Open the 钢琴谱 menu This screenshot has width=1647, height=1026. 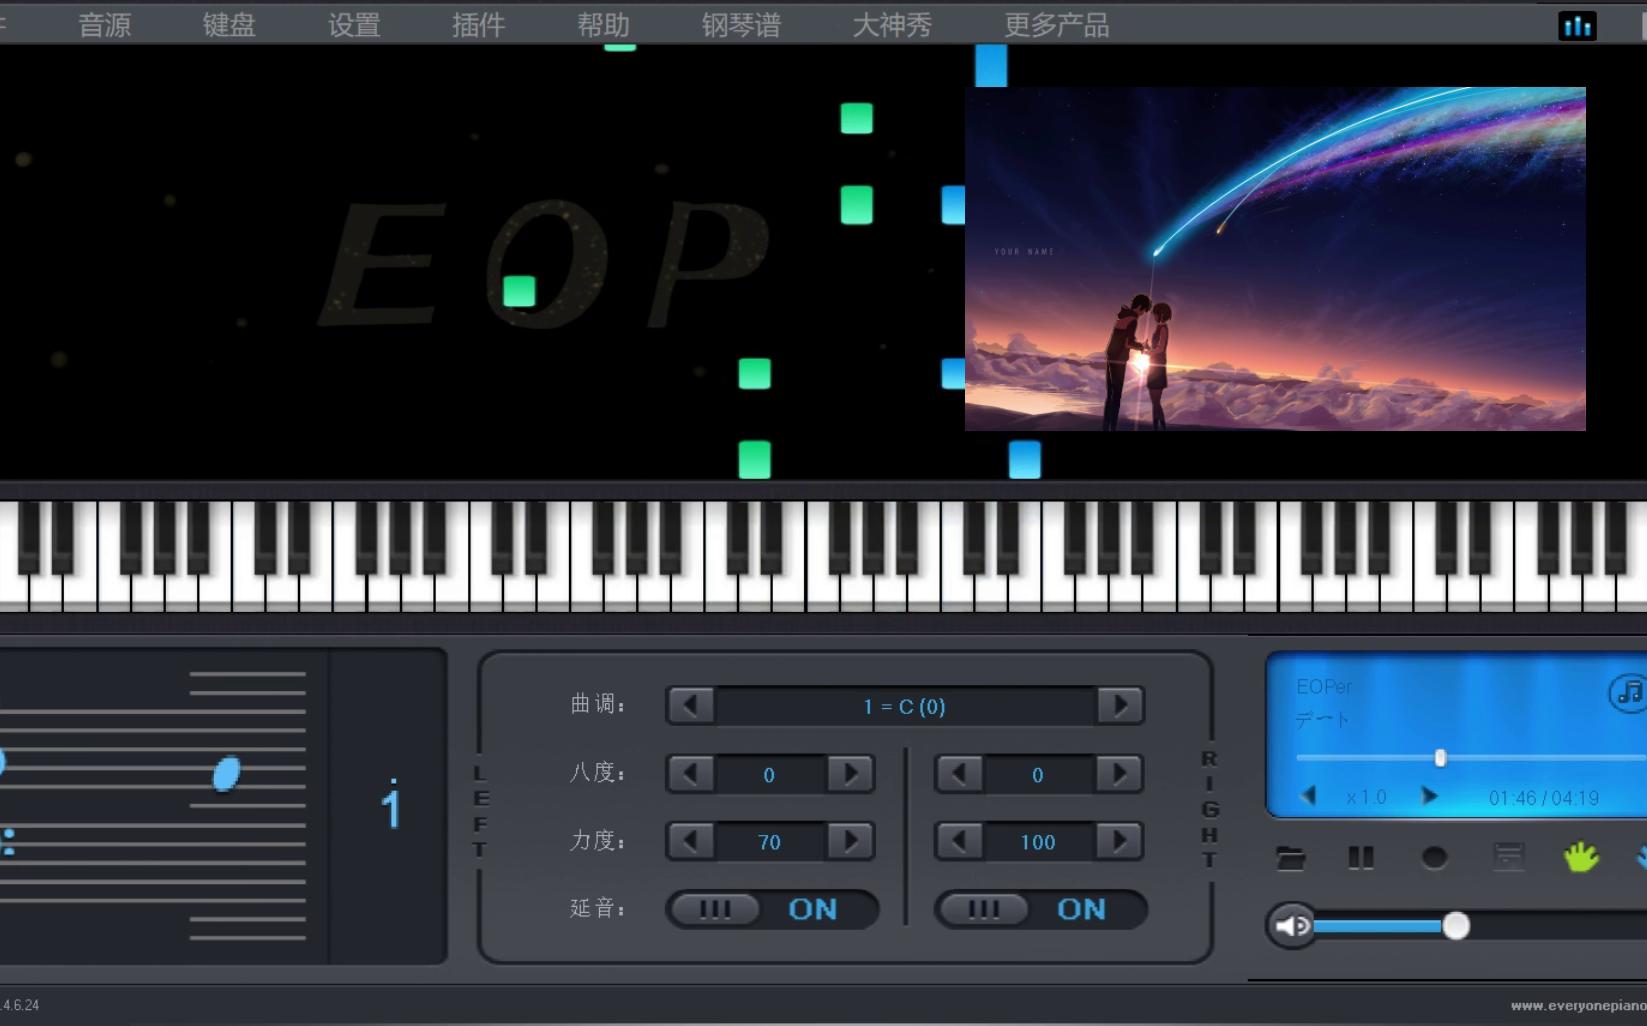741,25
